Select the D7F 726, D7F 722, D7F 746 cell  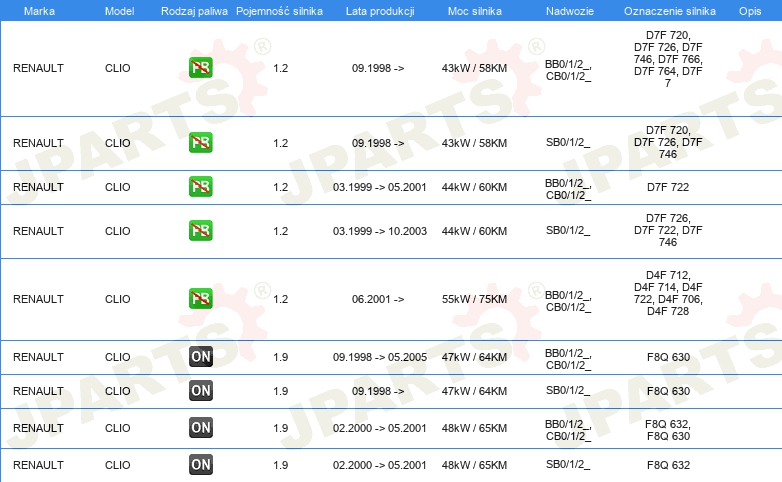[668, 230]
